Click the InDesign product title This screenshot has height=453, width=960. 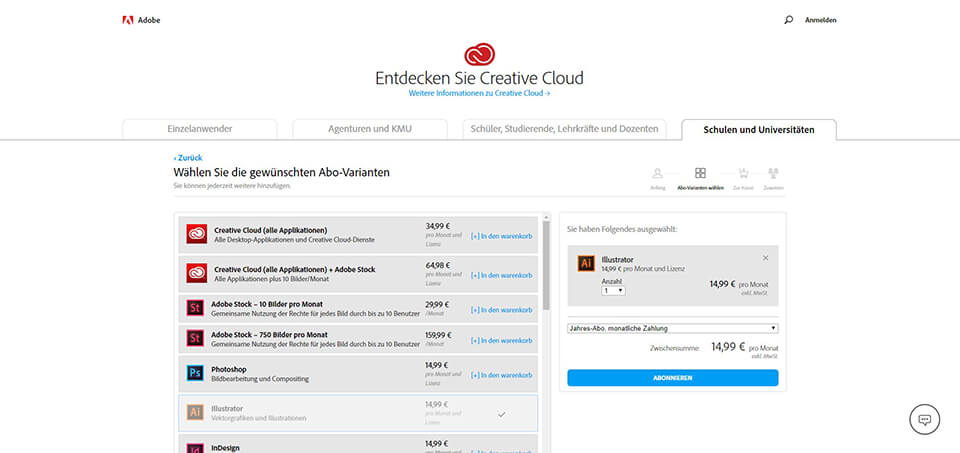[x=225, y=448]
